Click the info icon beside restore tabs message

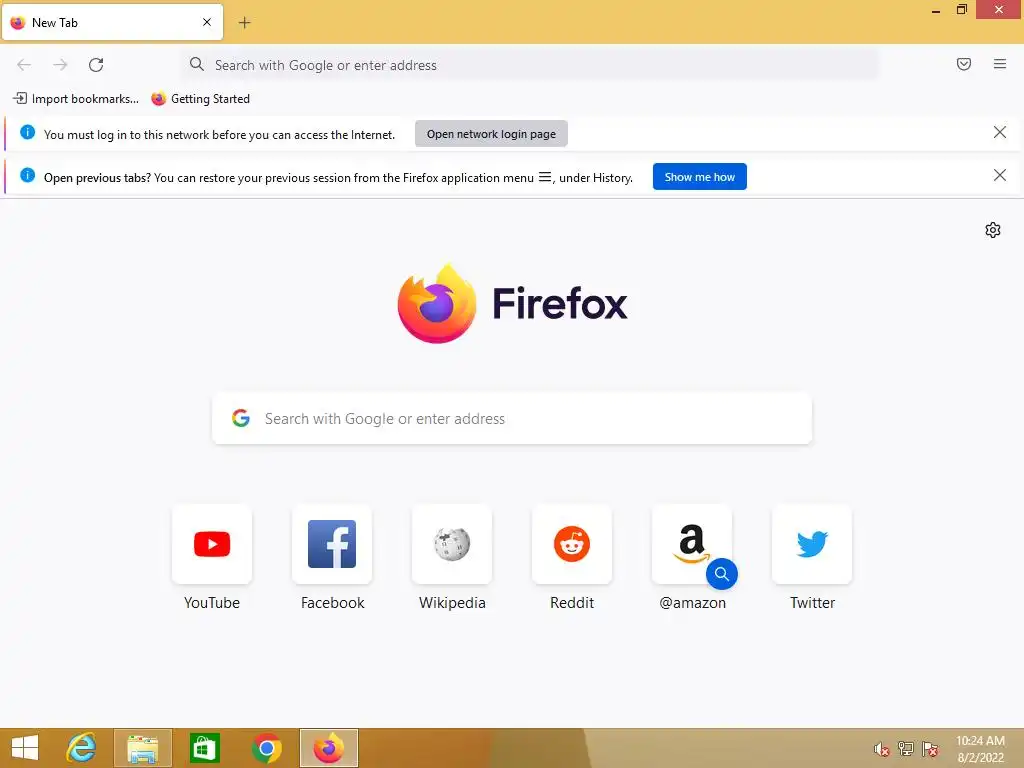27,175
